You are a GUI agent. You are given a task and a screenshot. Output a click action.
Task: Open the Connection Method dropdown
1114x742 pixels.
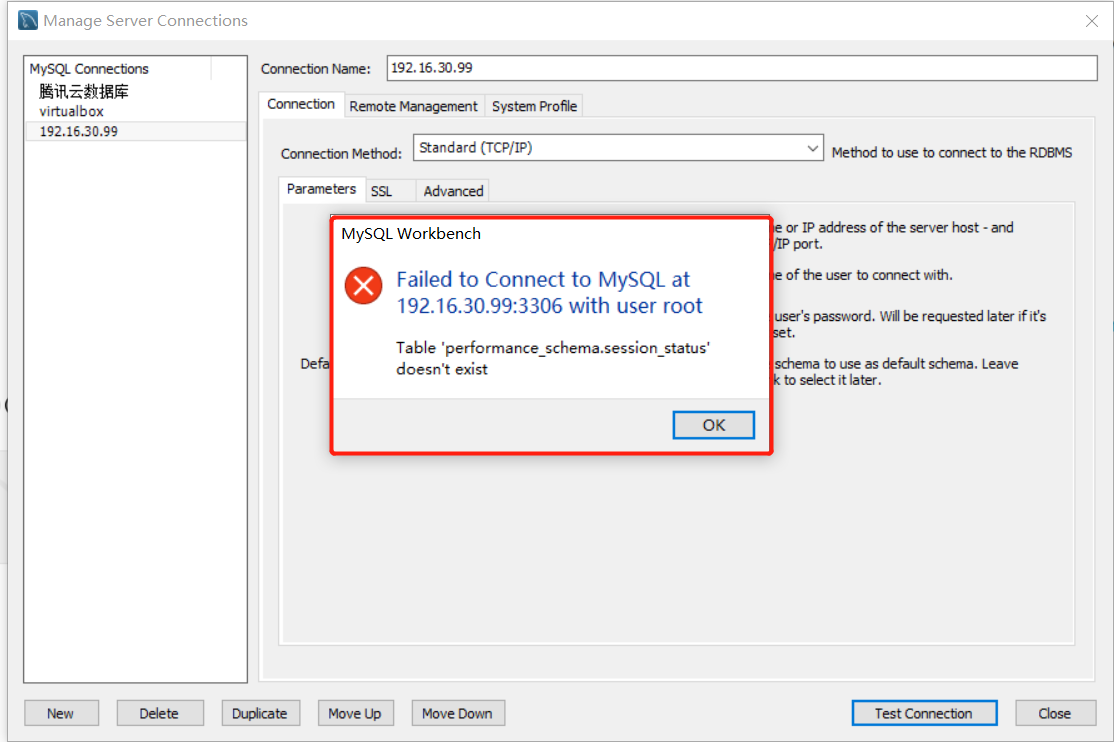pyautogui.click(x=618, y=148)
